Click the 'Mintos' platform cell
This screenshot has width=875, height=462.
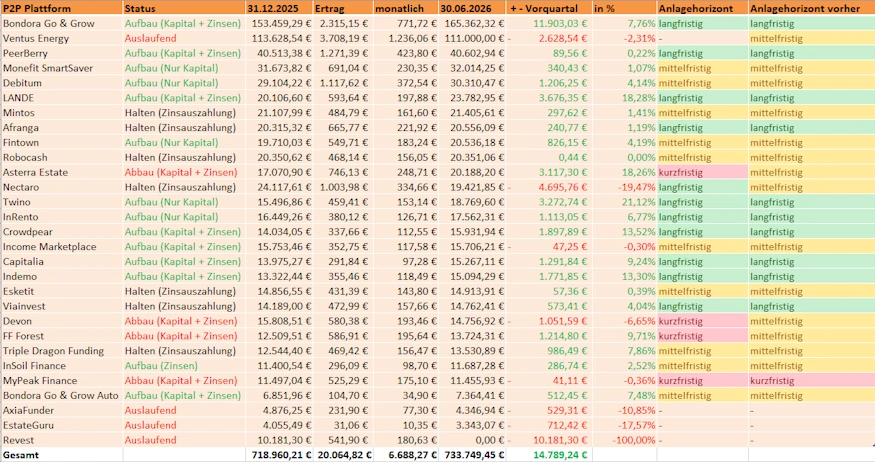61,113
